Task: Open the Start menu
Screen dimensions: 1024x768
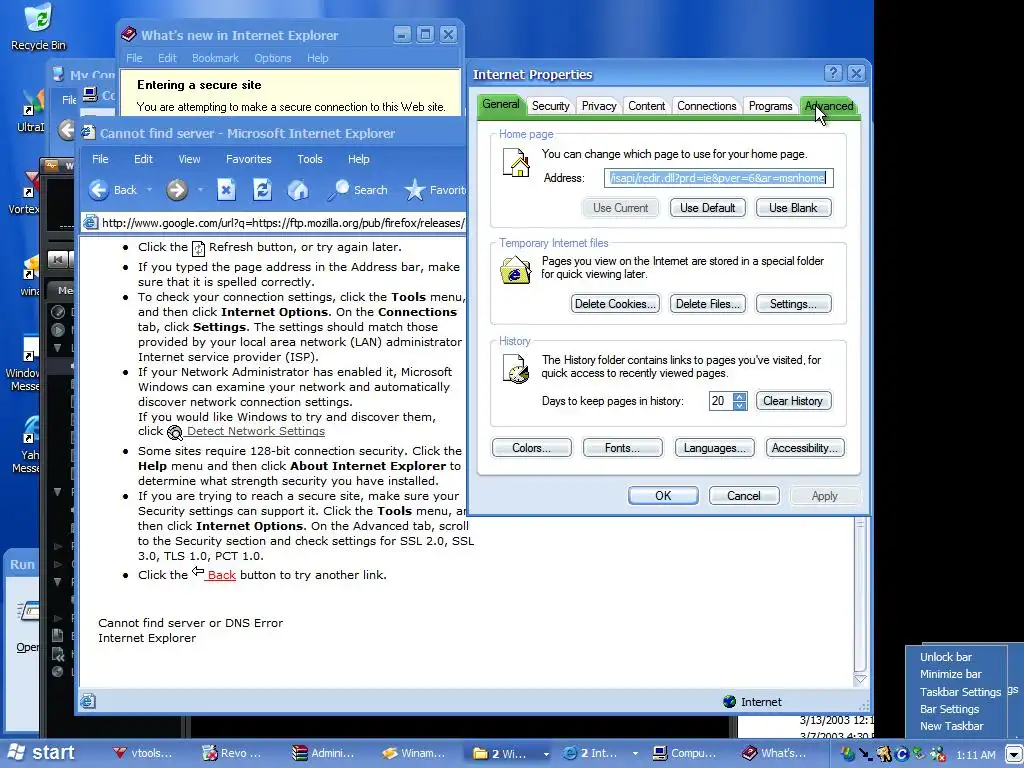Action: point(40,752)
